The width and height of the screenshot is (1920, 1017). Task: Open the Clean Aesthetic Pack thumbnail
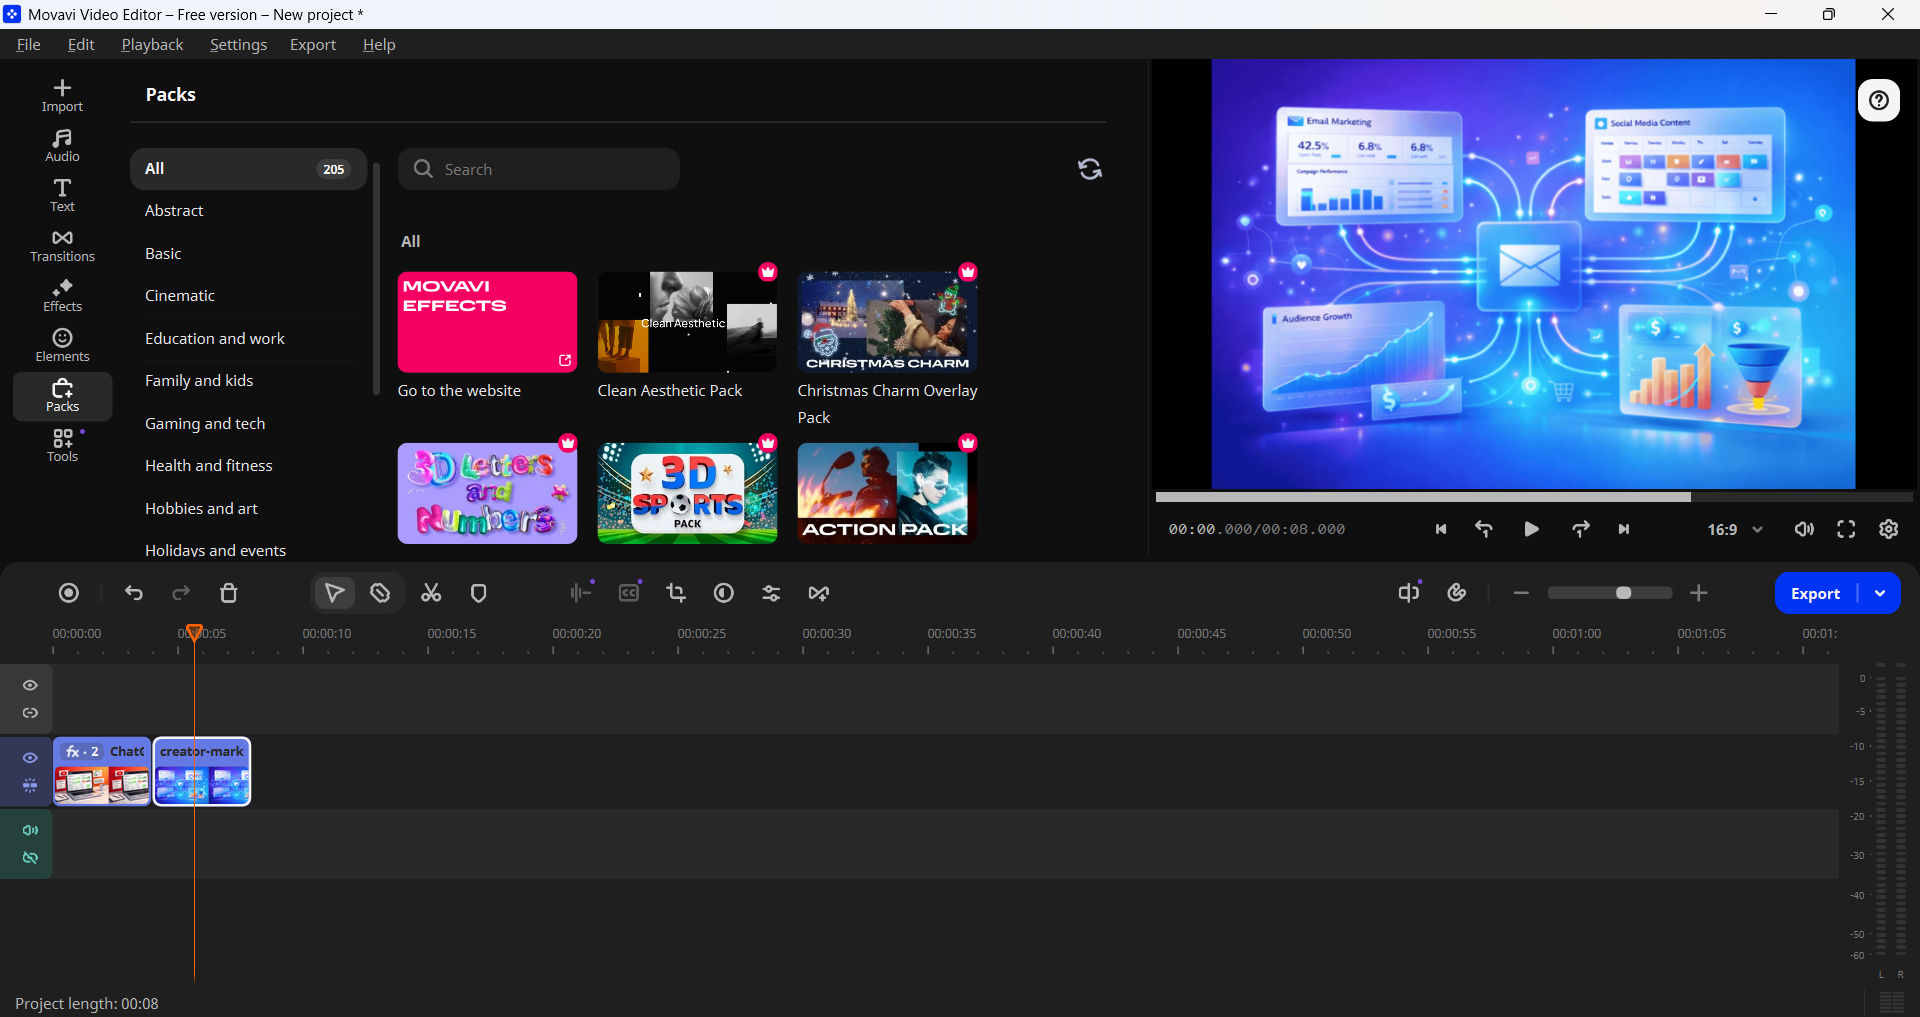click(687, 322)
